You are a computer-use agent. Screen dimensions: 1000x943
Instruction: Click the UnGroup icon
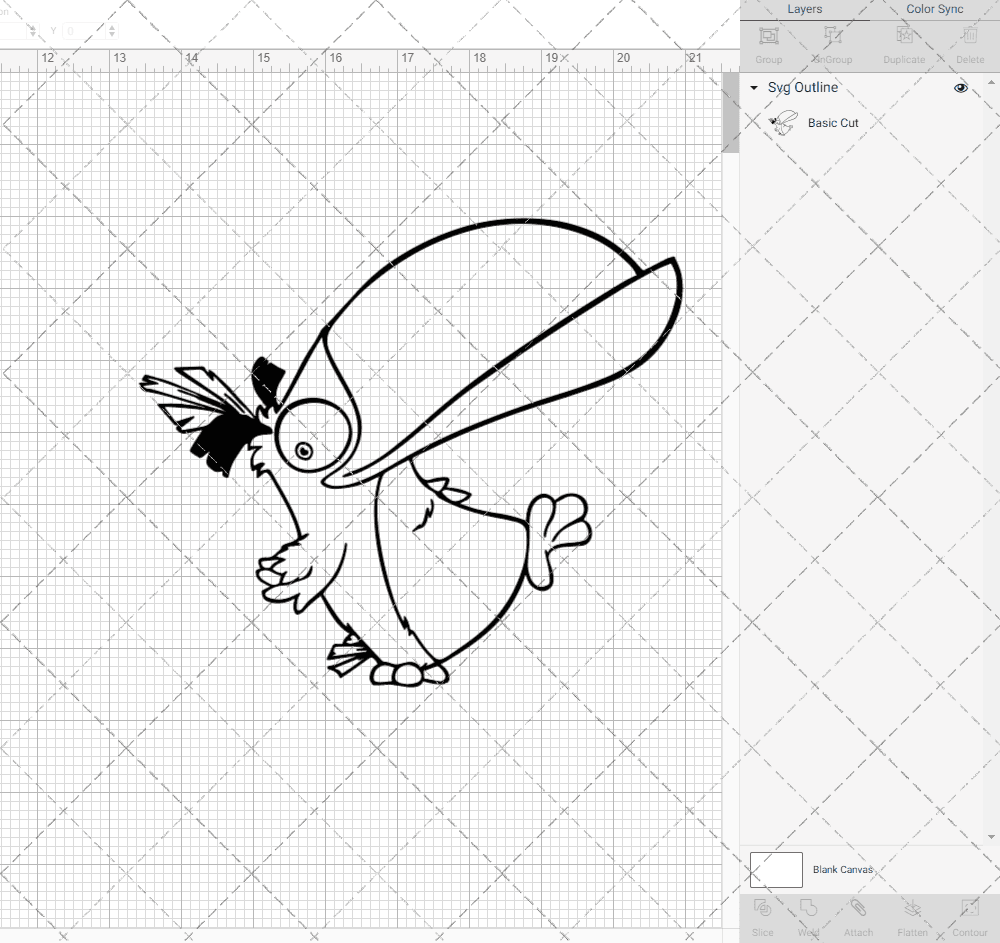click(x=831, y=40)
